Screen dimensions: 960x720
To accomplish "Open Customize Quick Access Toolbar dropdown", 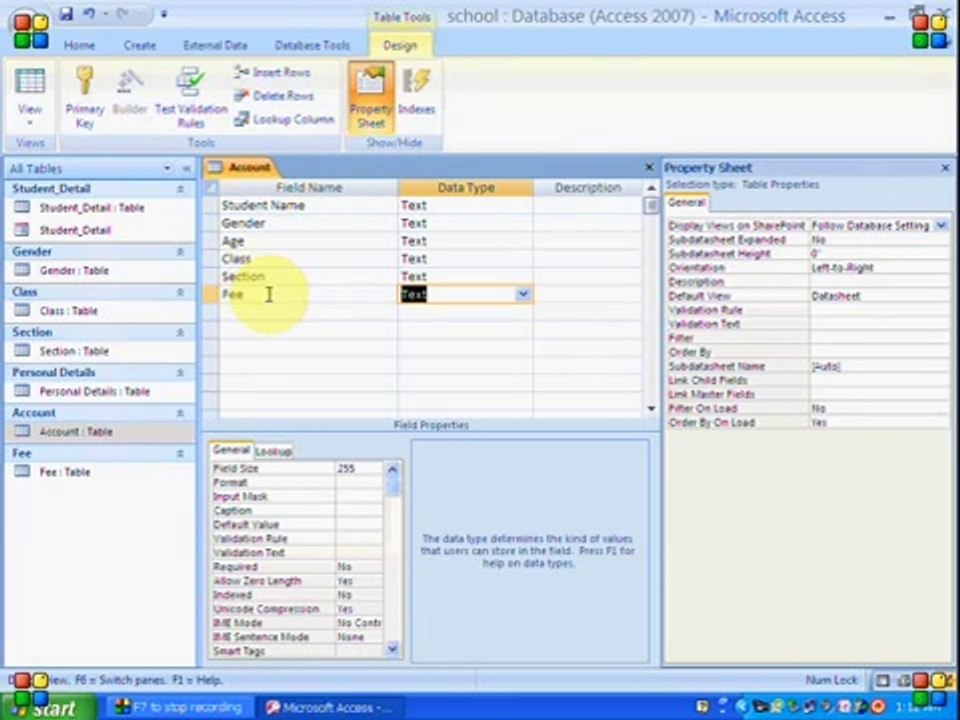I will pyautogui.click(x=164, y=13).
